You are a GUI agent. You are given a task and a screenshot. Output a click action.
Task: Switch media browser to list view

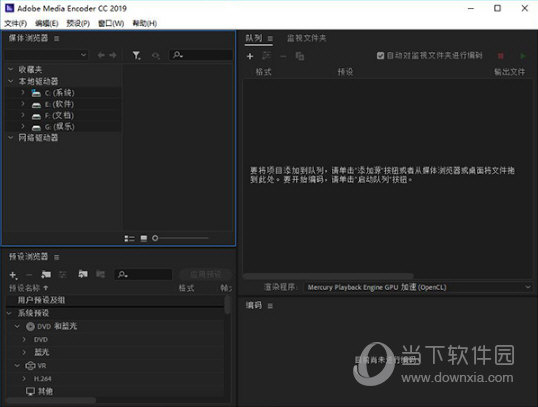tap(129, 238)
